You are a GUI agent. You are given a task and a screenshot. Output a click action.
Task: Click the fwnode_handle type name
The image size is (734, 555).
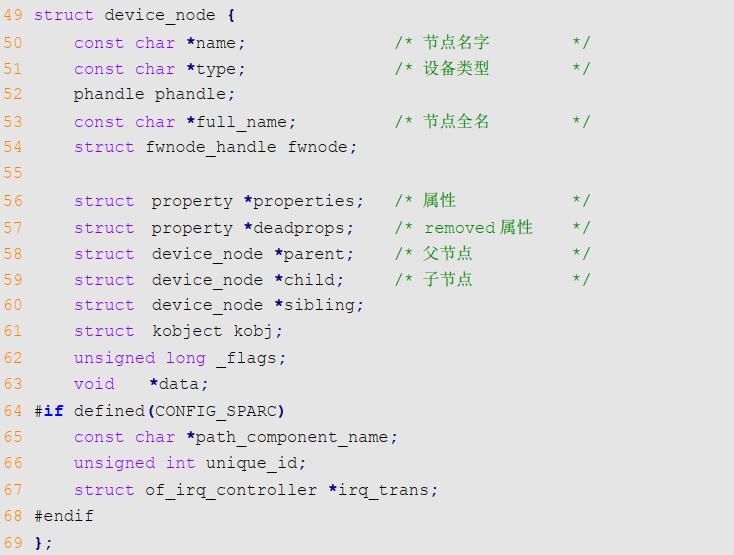click(x=211, y=147)
